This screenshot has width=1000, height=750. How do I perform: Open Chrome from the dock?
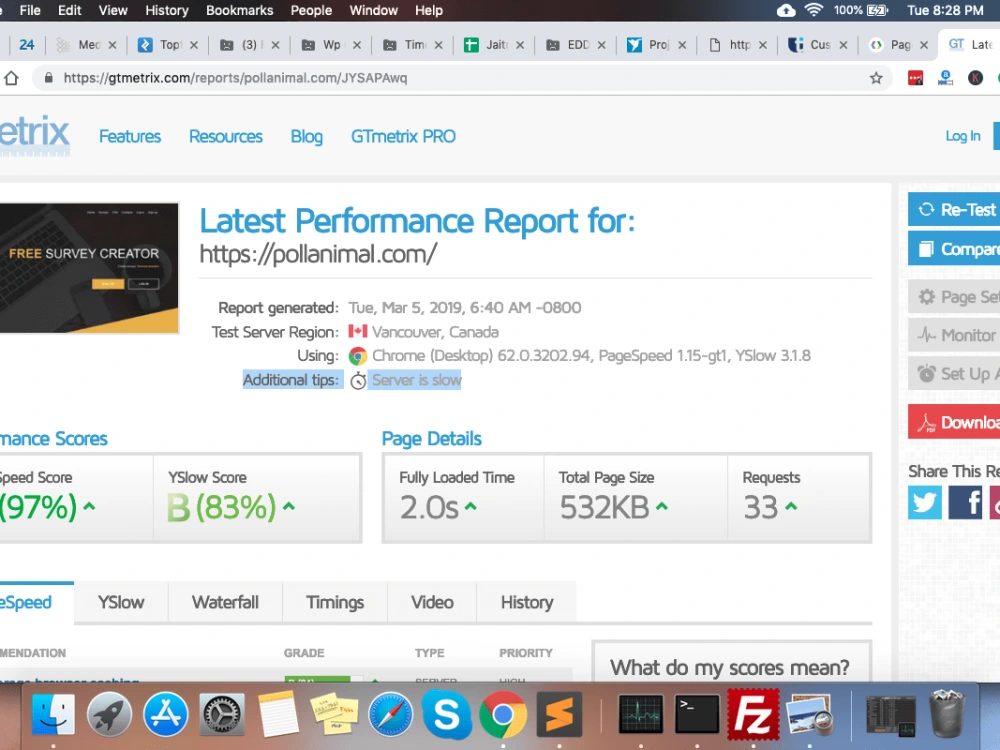503,714
